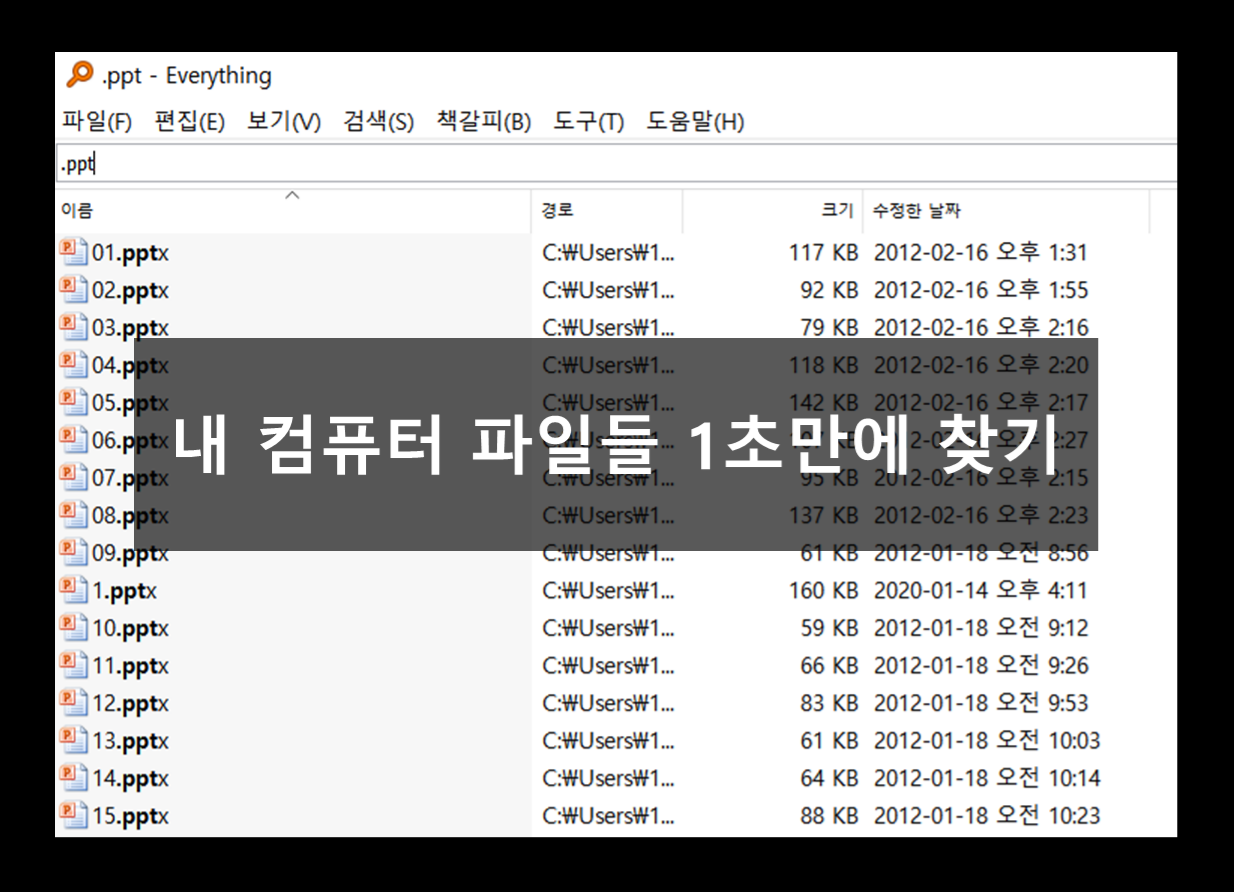The height and width of the screenshot is (893, 1234).
Task: Select the PowerPoint icon of 05.pptx
Action: 73,402
